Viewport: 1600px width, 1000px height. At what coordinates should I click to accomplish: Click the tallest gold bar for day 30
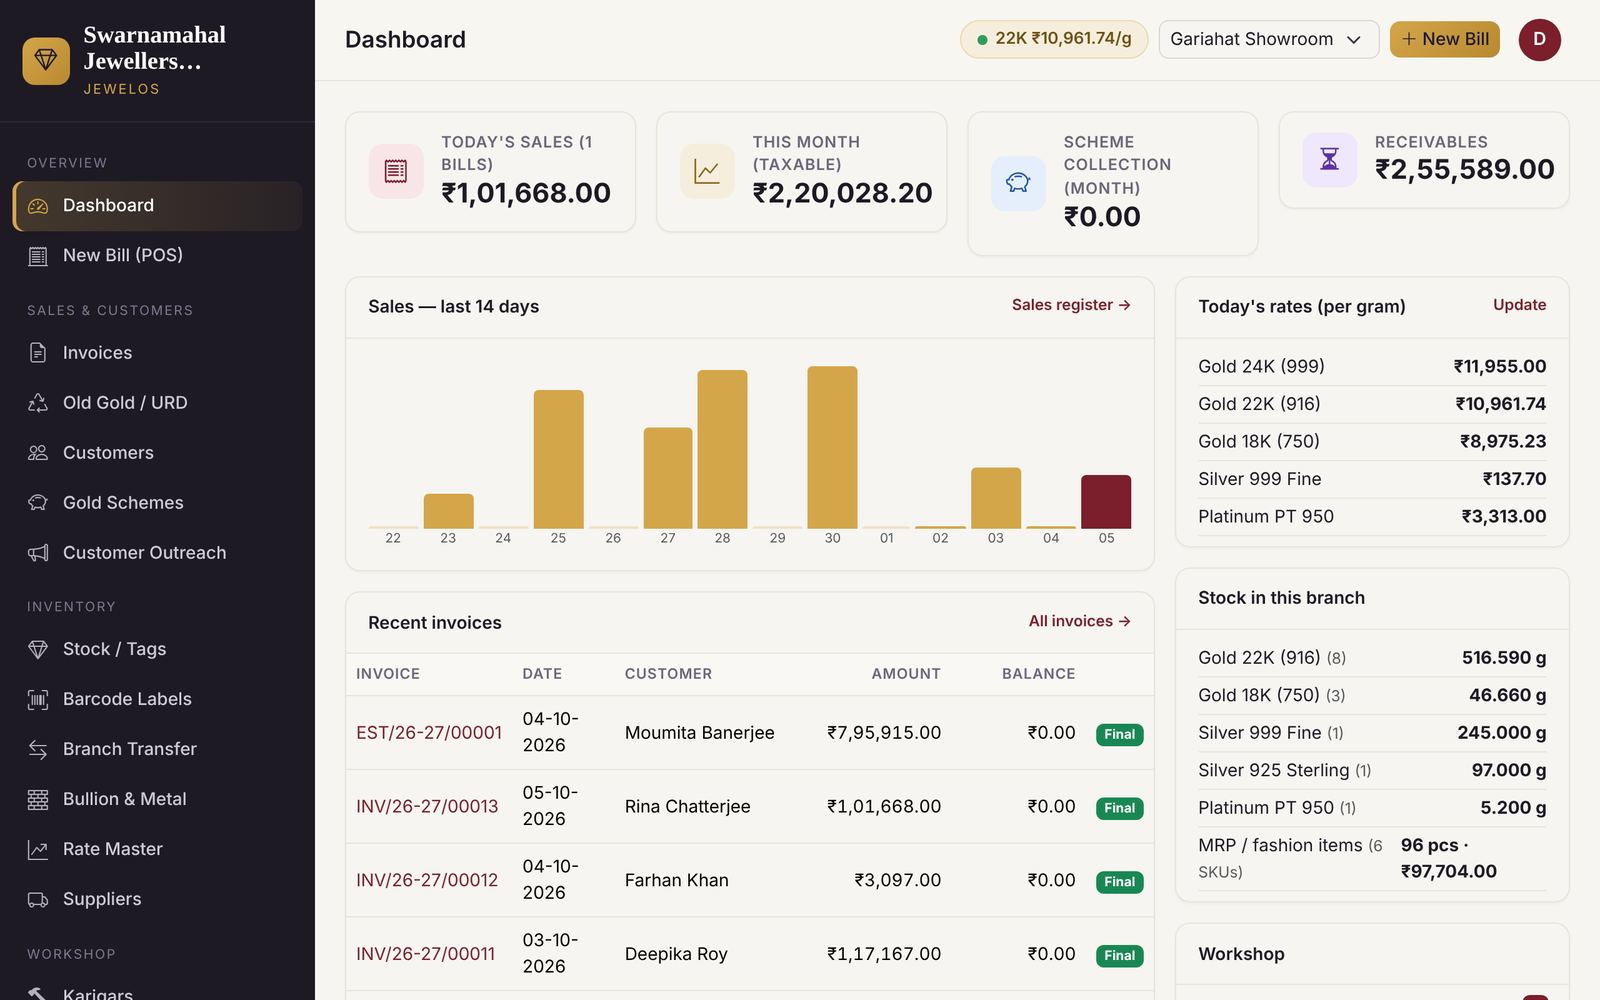(832, 447)
